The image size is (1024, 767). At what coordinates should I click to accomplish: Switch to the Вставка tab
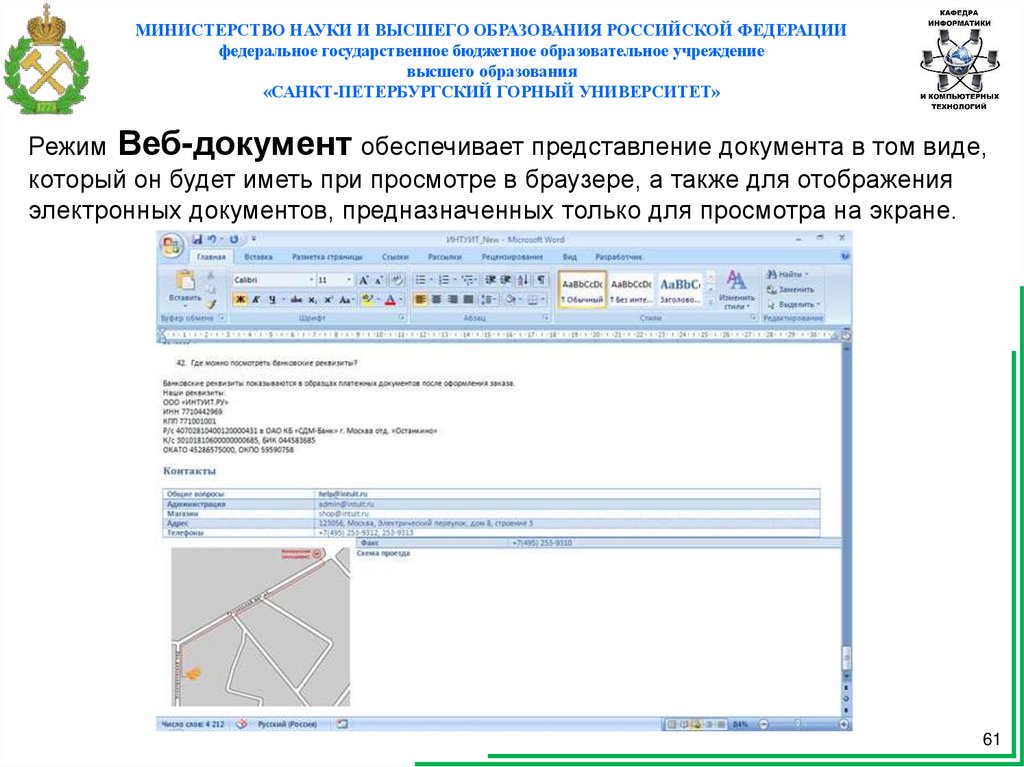click(x=259, y=257)
